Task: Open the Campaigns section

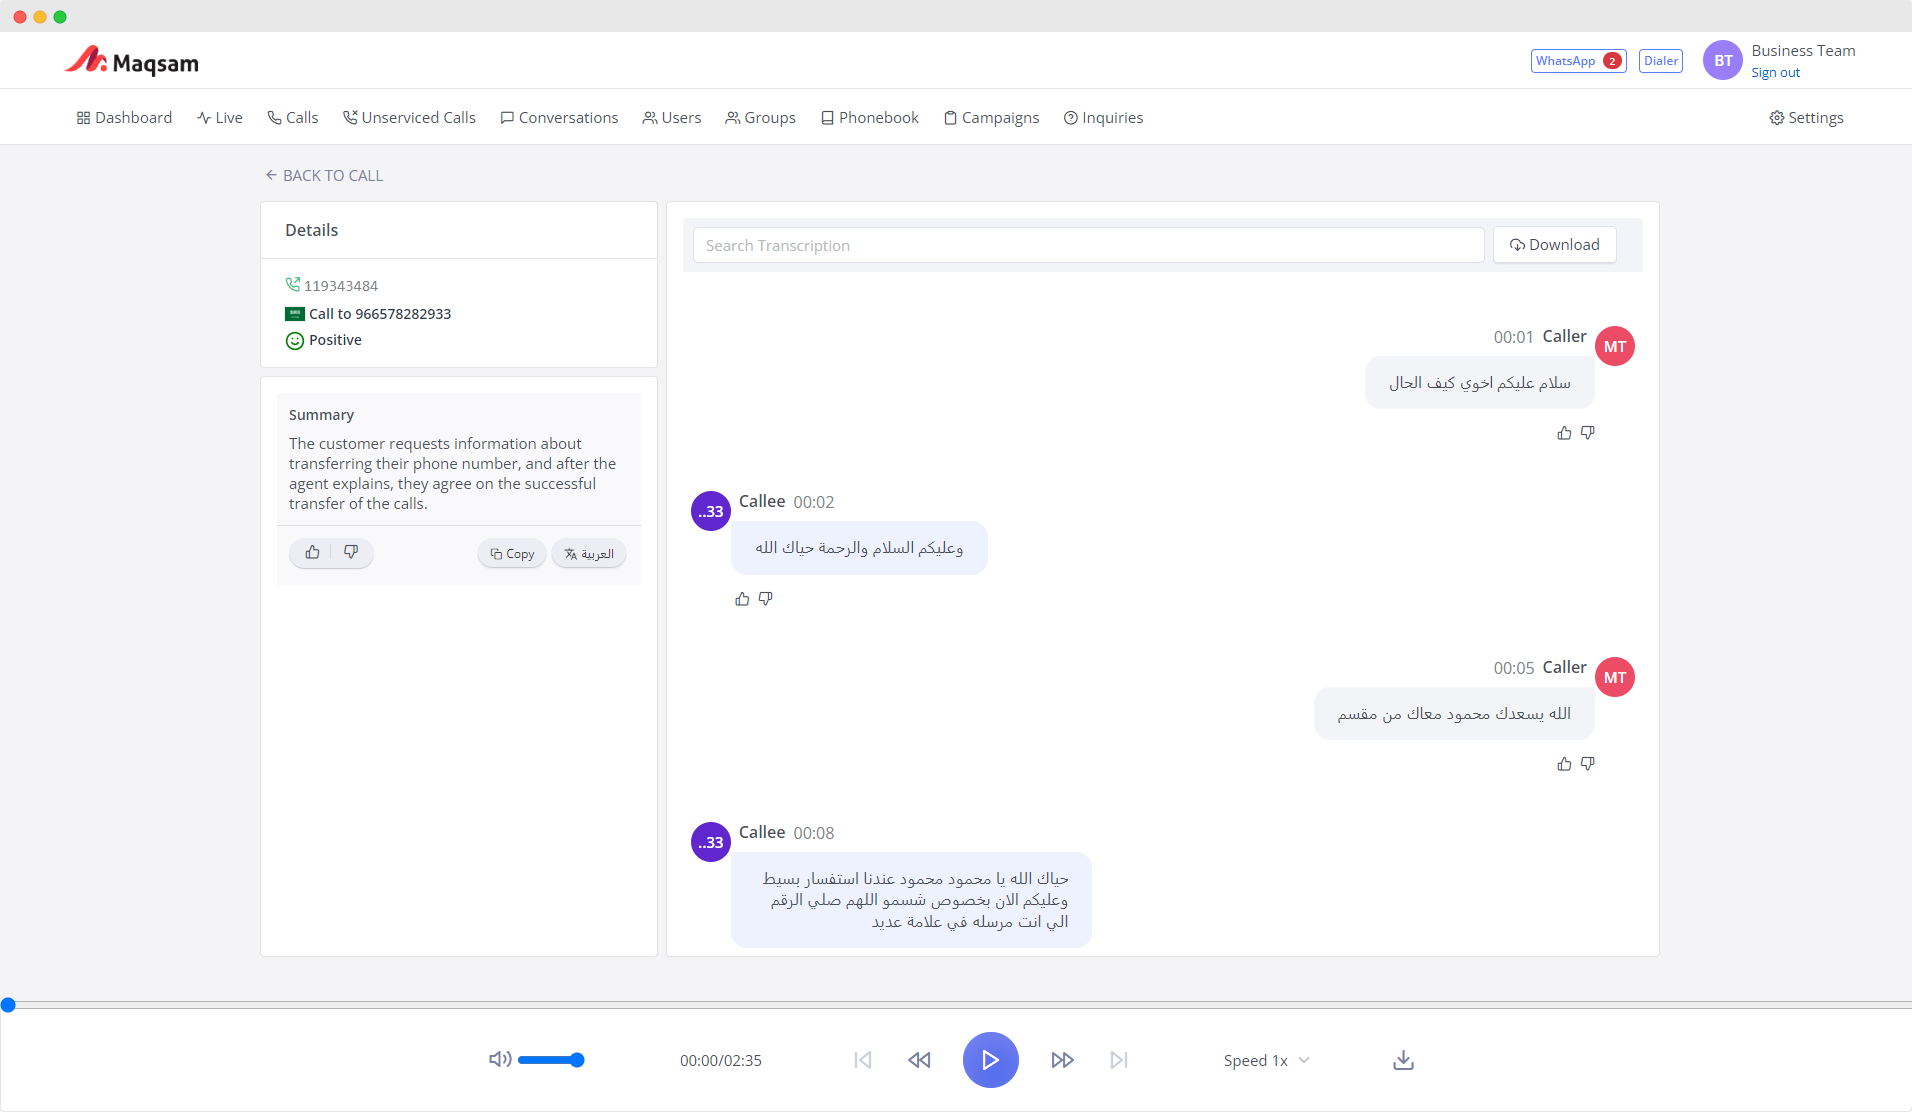Action: pos(991,117)
